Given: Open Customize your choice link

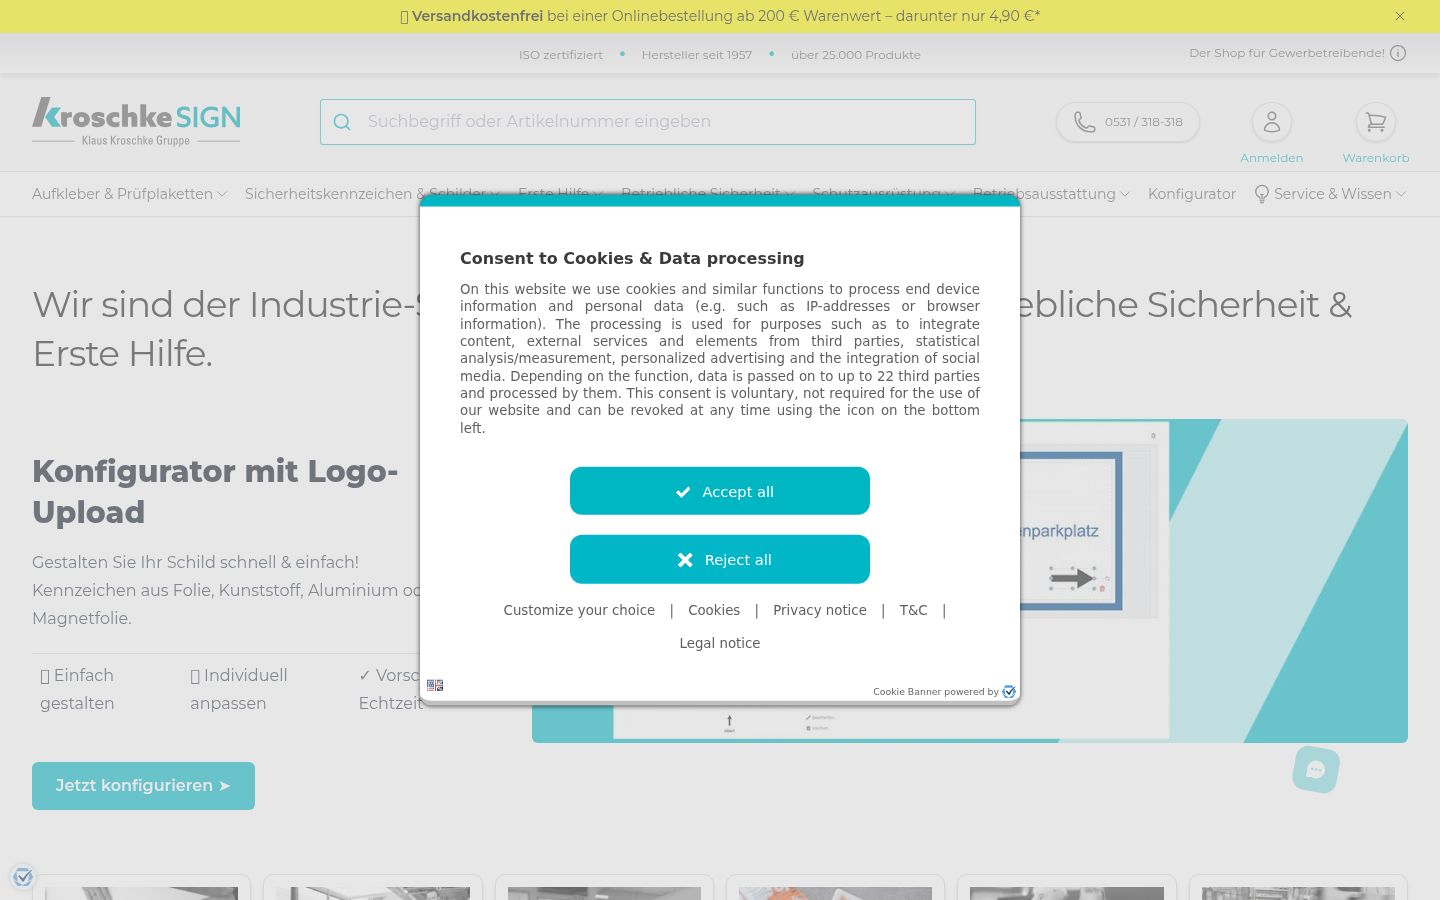Looking at the screenshot, I should click(x=579, y=610).
